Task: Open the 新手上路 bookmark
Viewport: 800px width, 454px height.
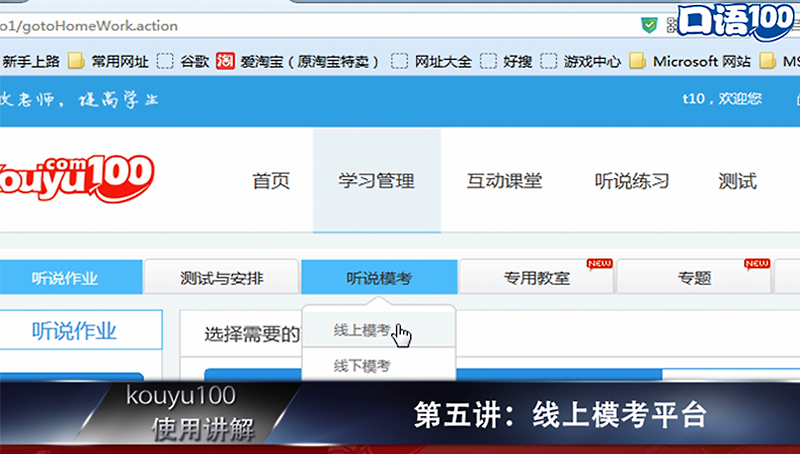Action: pyautogui.click(x=30, y=62)
